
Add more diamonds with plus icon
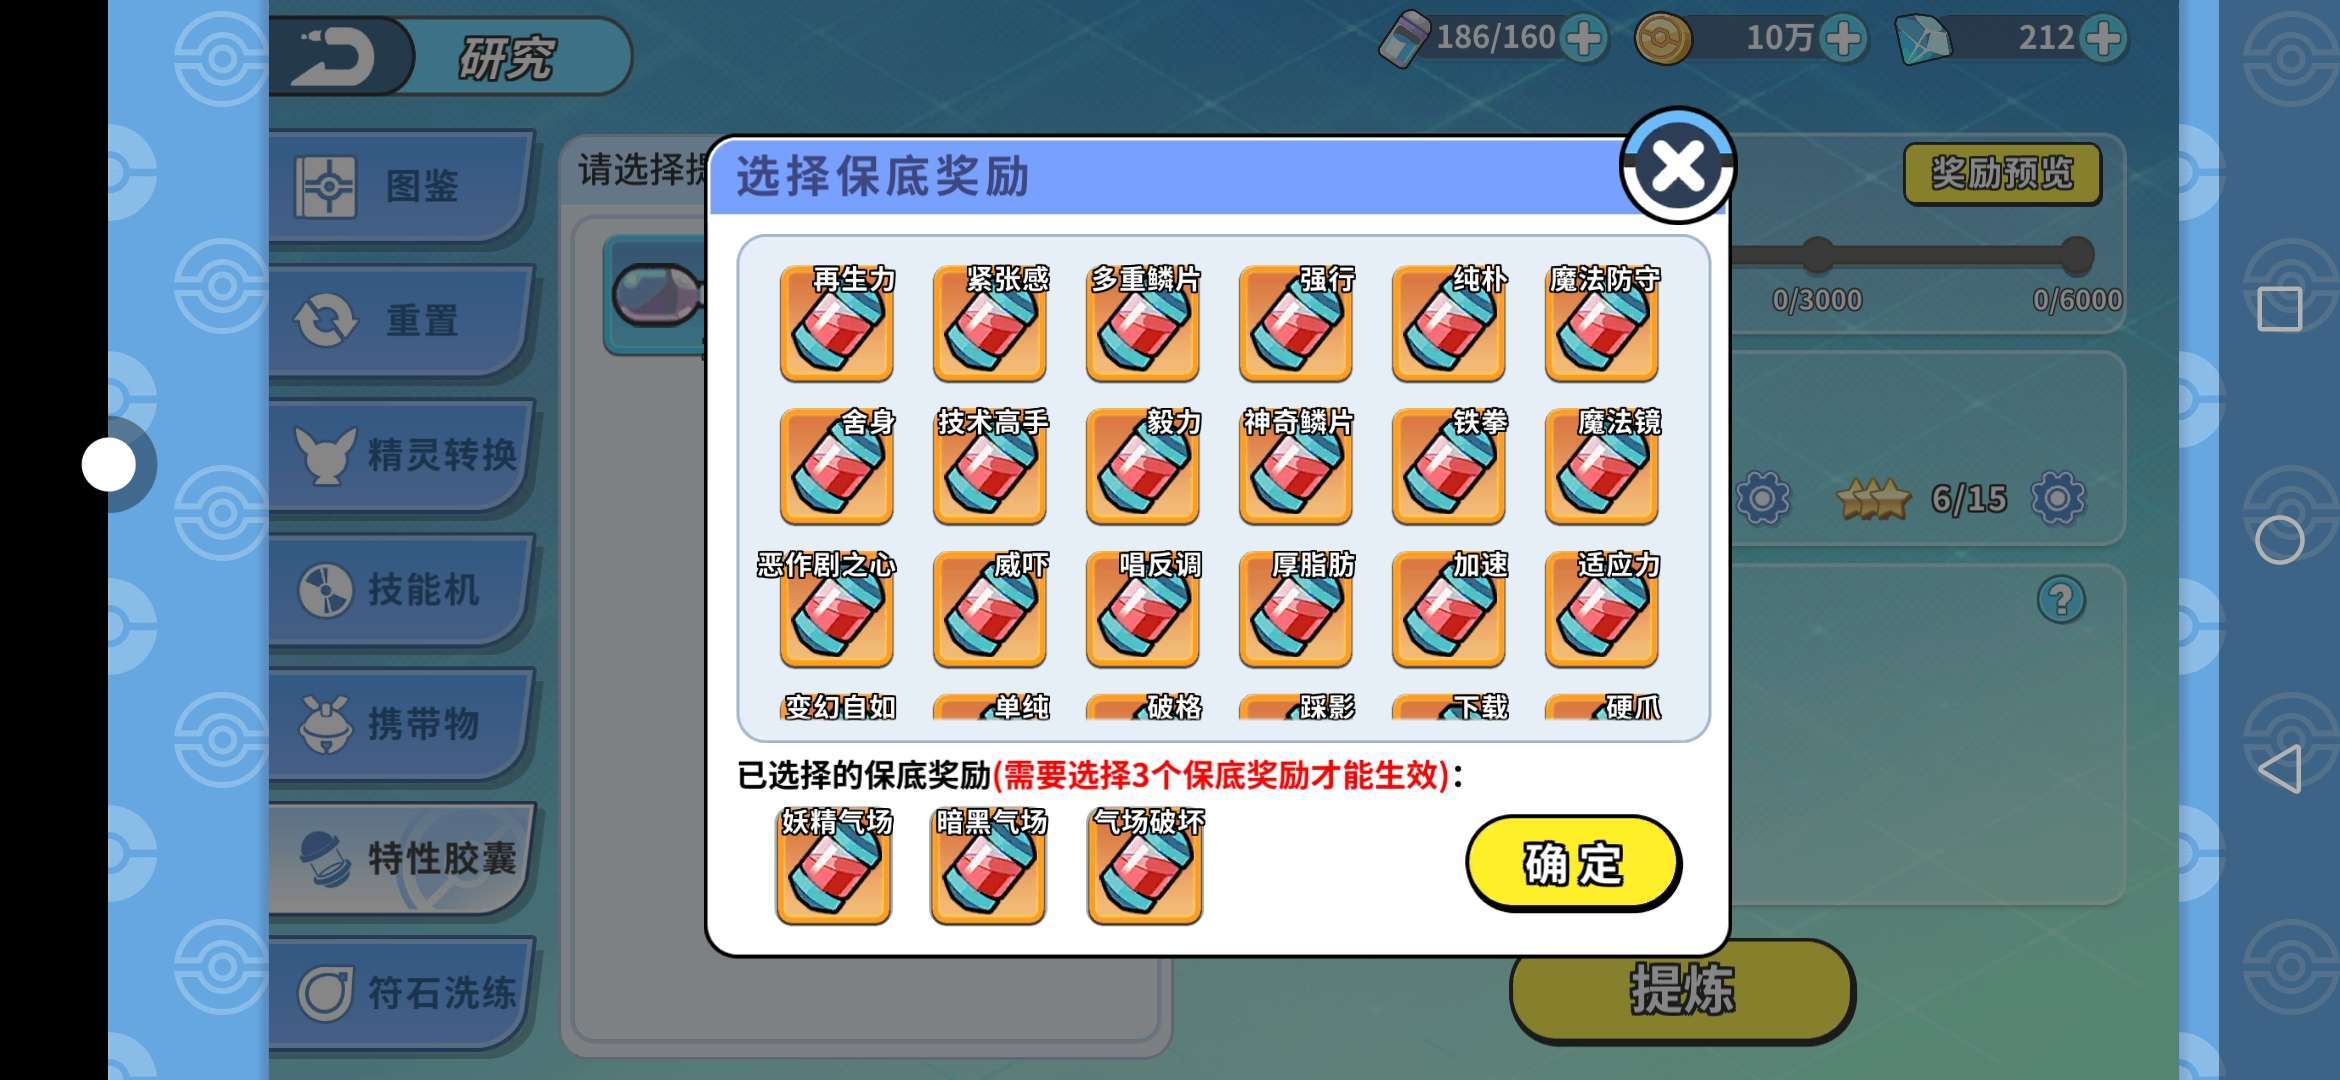point(2103,39)
